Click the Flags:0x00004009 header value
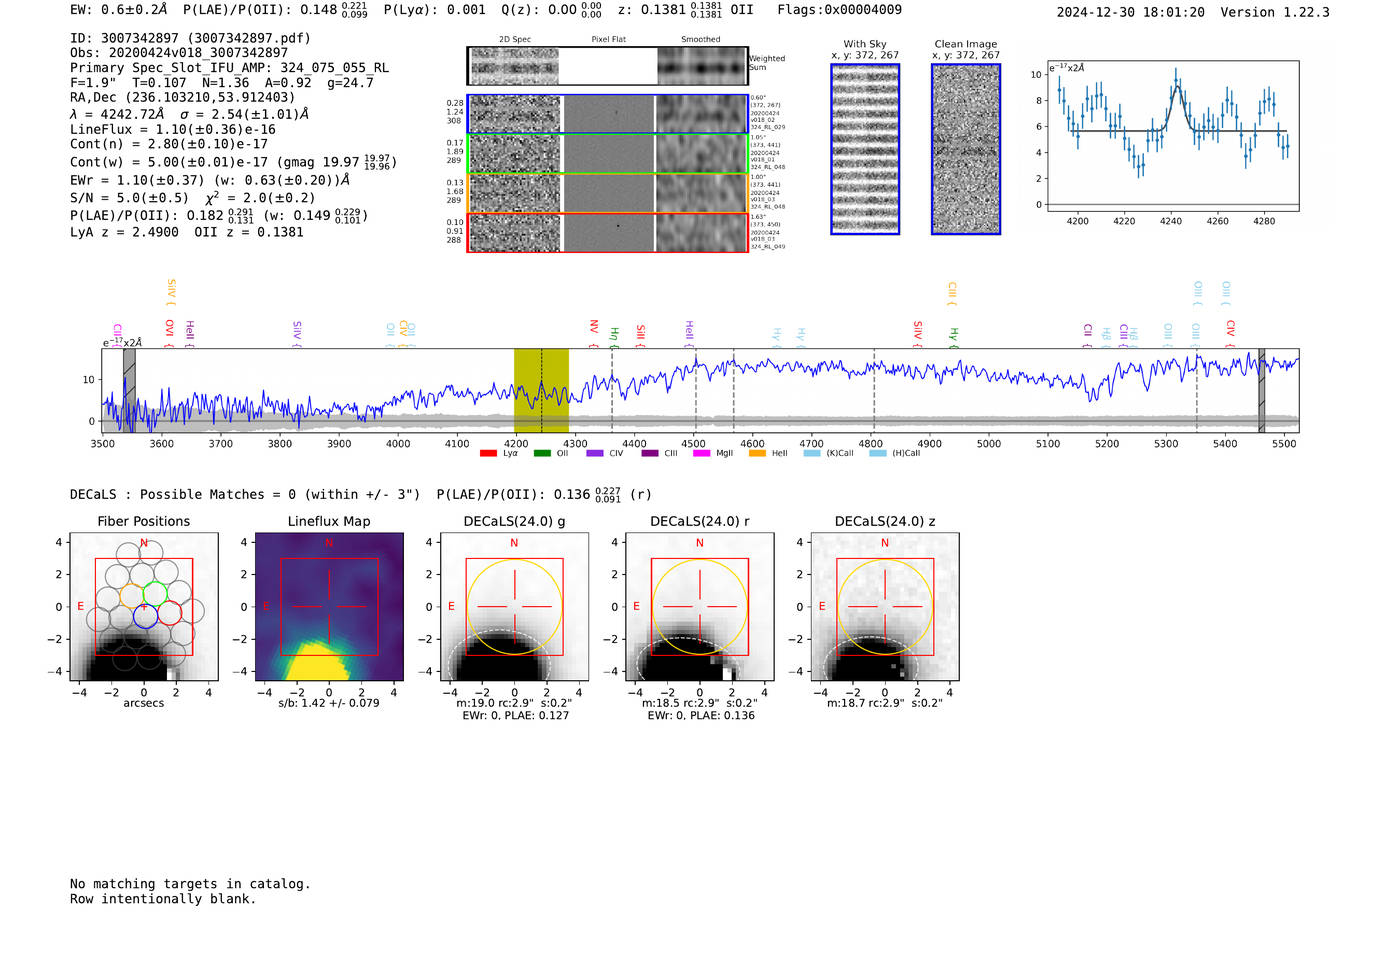This screenshot has width=1400, height=953. tap(839, 10)
